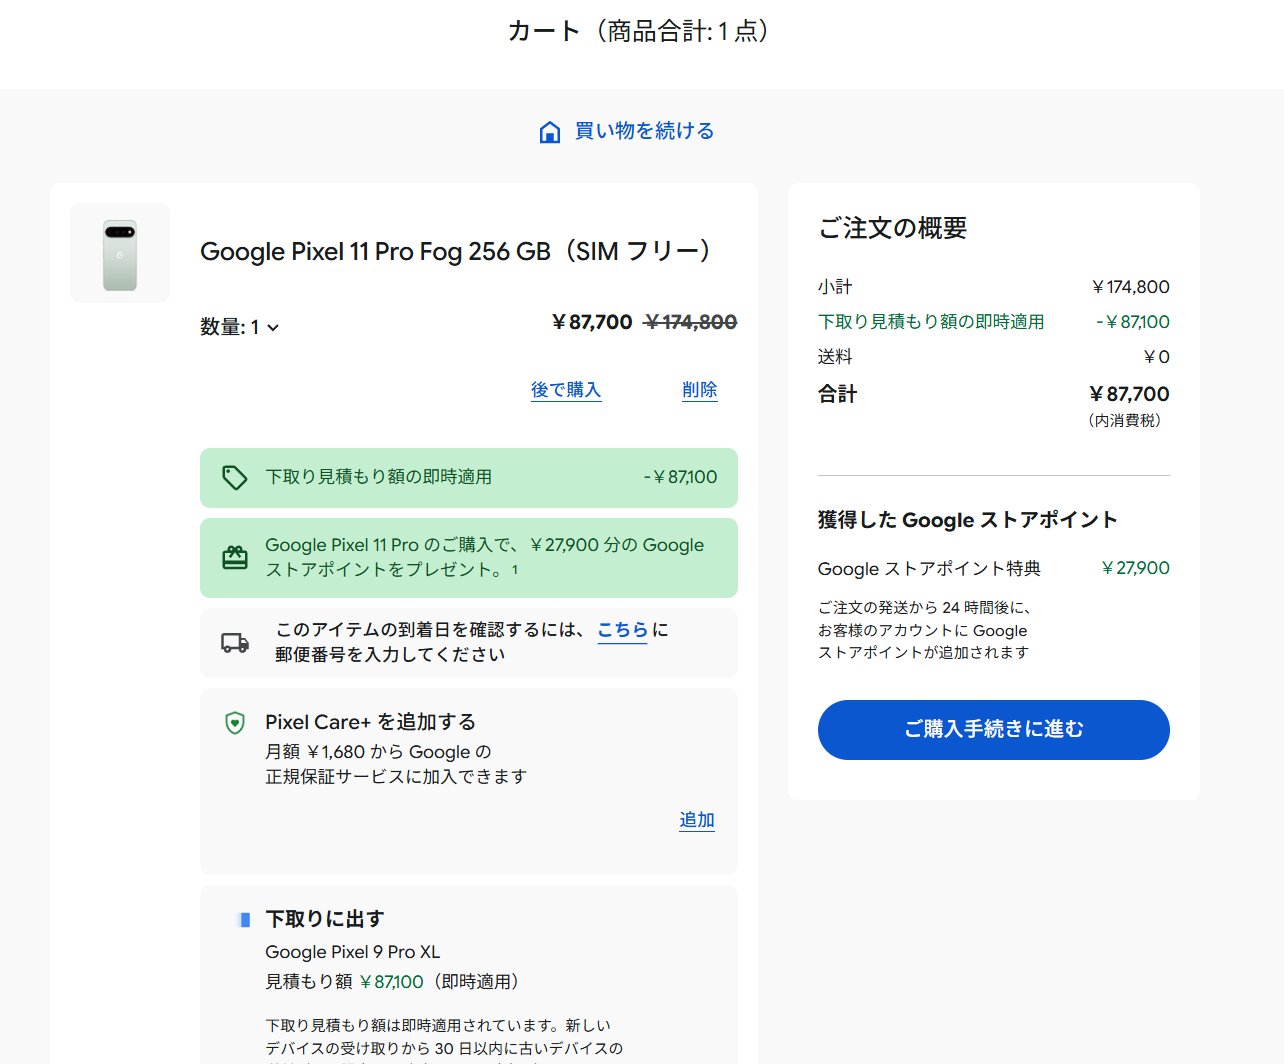Click 後で購入 to save for later
This screenshot has height=1064, width=1284.
tap(566, 390)
